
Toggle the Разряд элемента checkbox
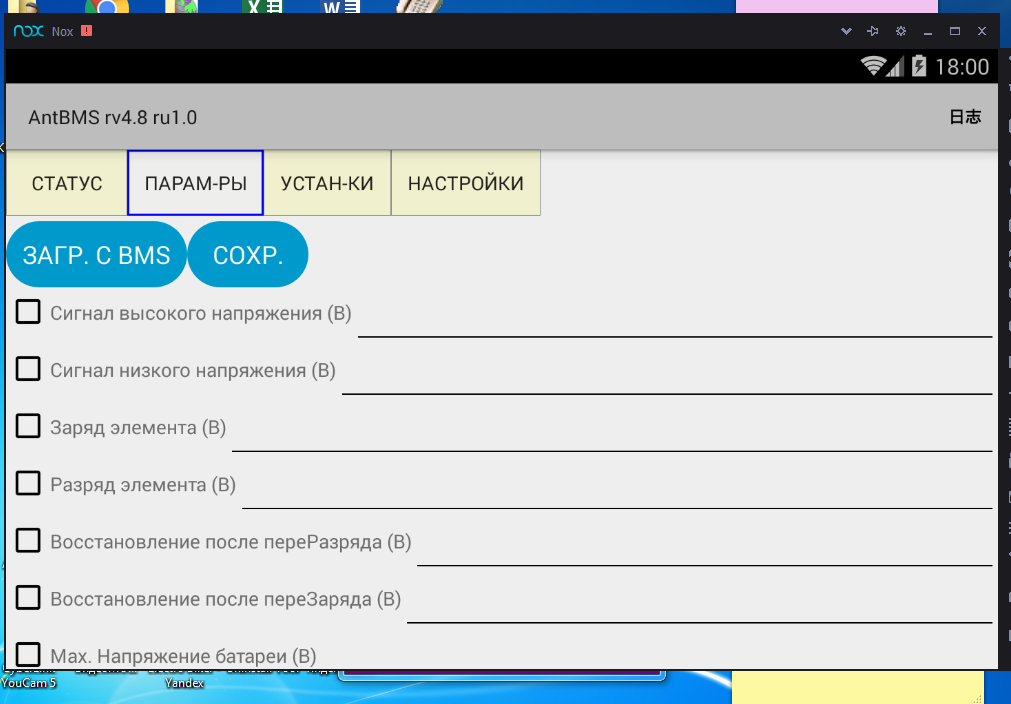click(x=28, y=483)
